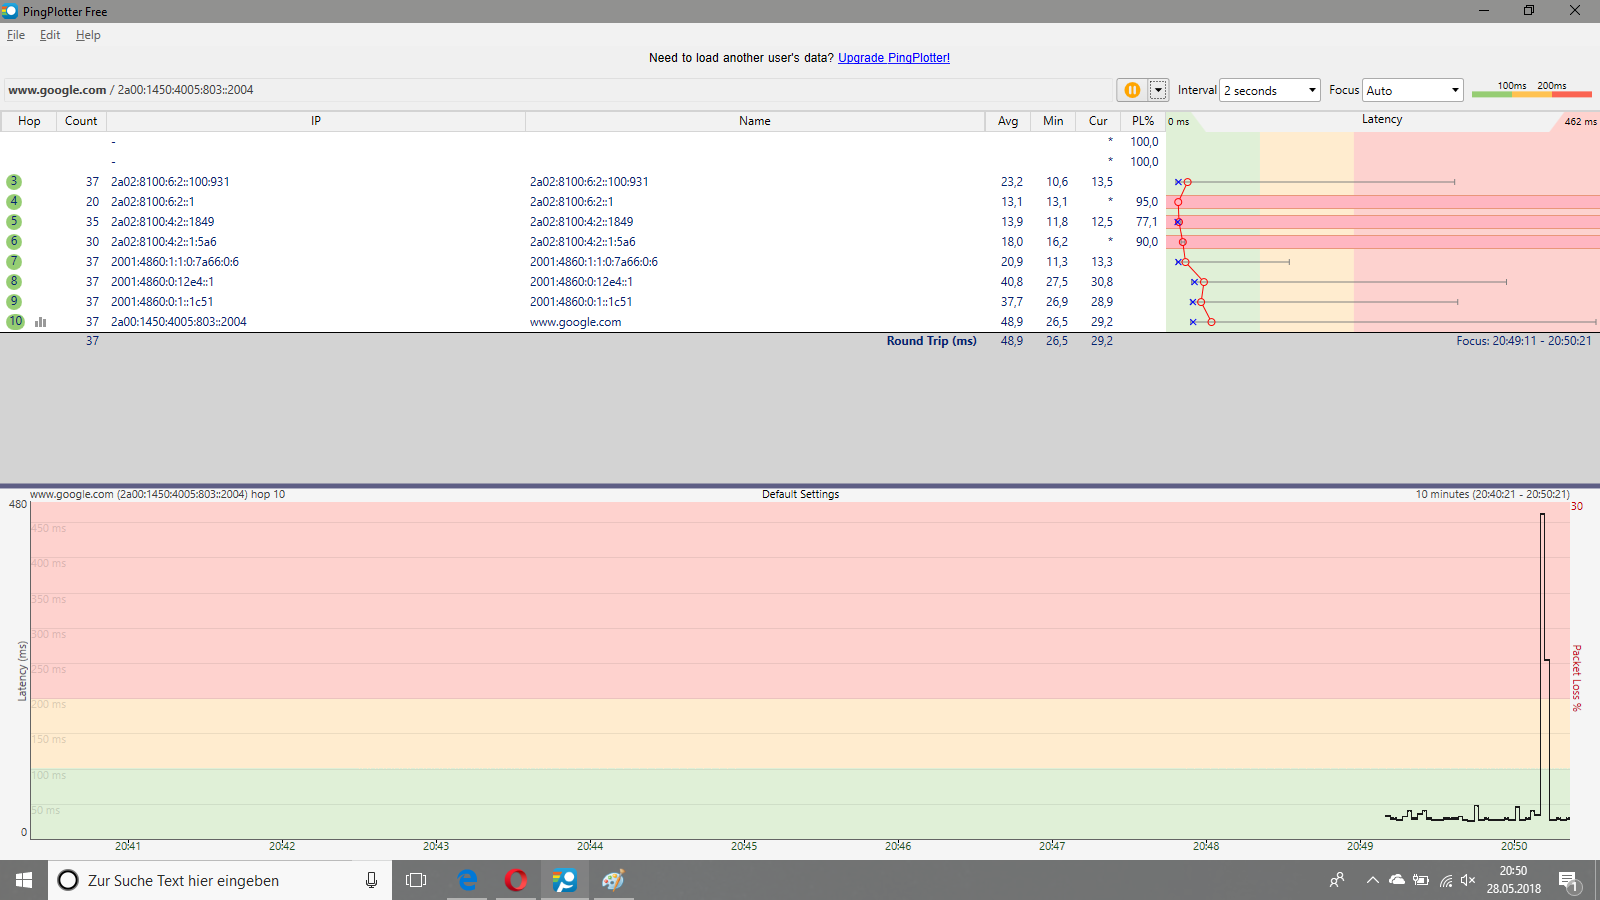This screenshot has height=900, width=1600.
Task: Open the File menu
Action: [16, 35]
